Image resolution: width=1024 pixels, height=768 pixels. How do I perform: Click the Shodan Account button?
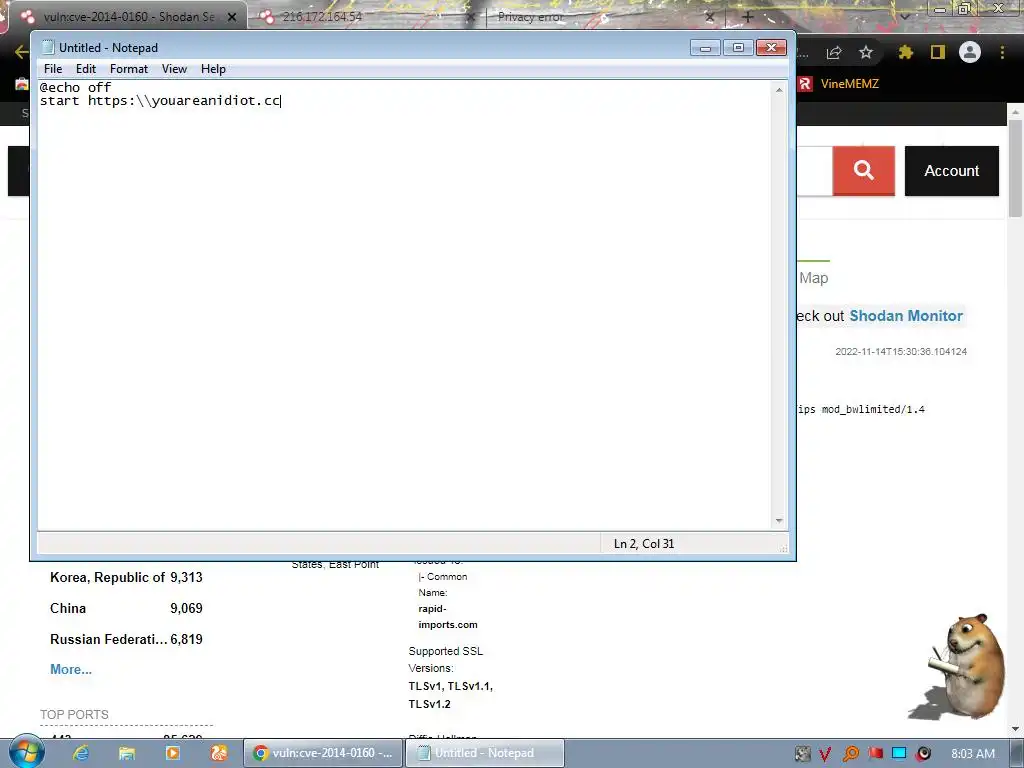click(952, 170)
